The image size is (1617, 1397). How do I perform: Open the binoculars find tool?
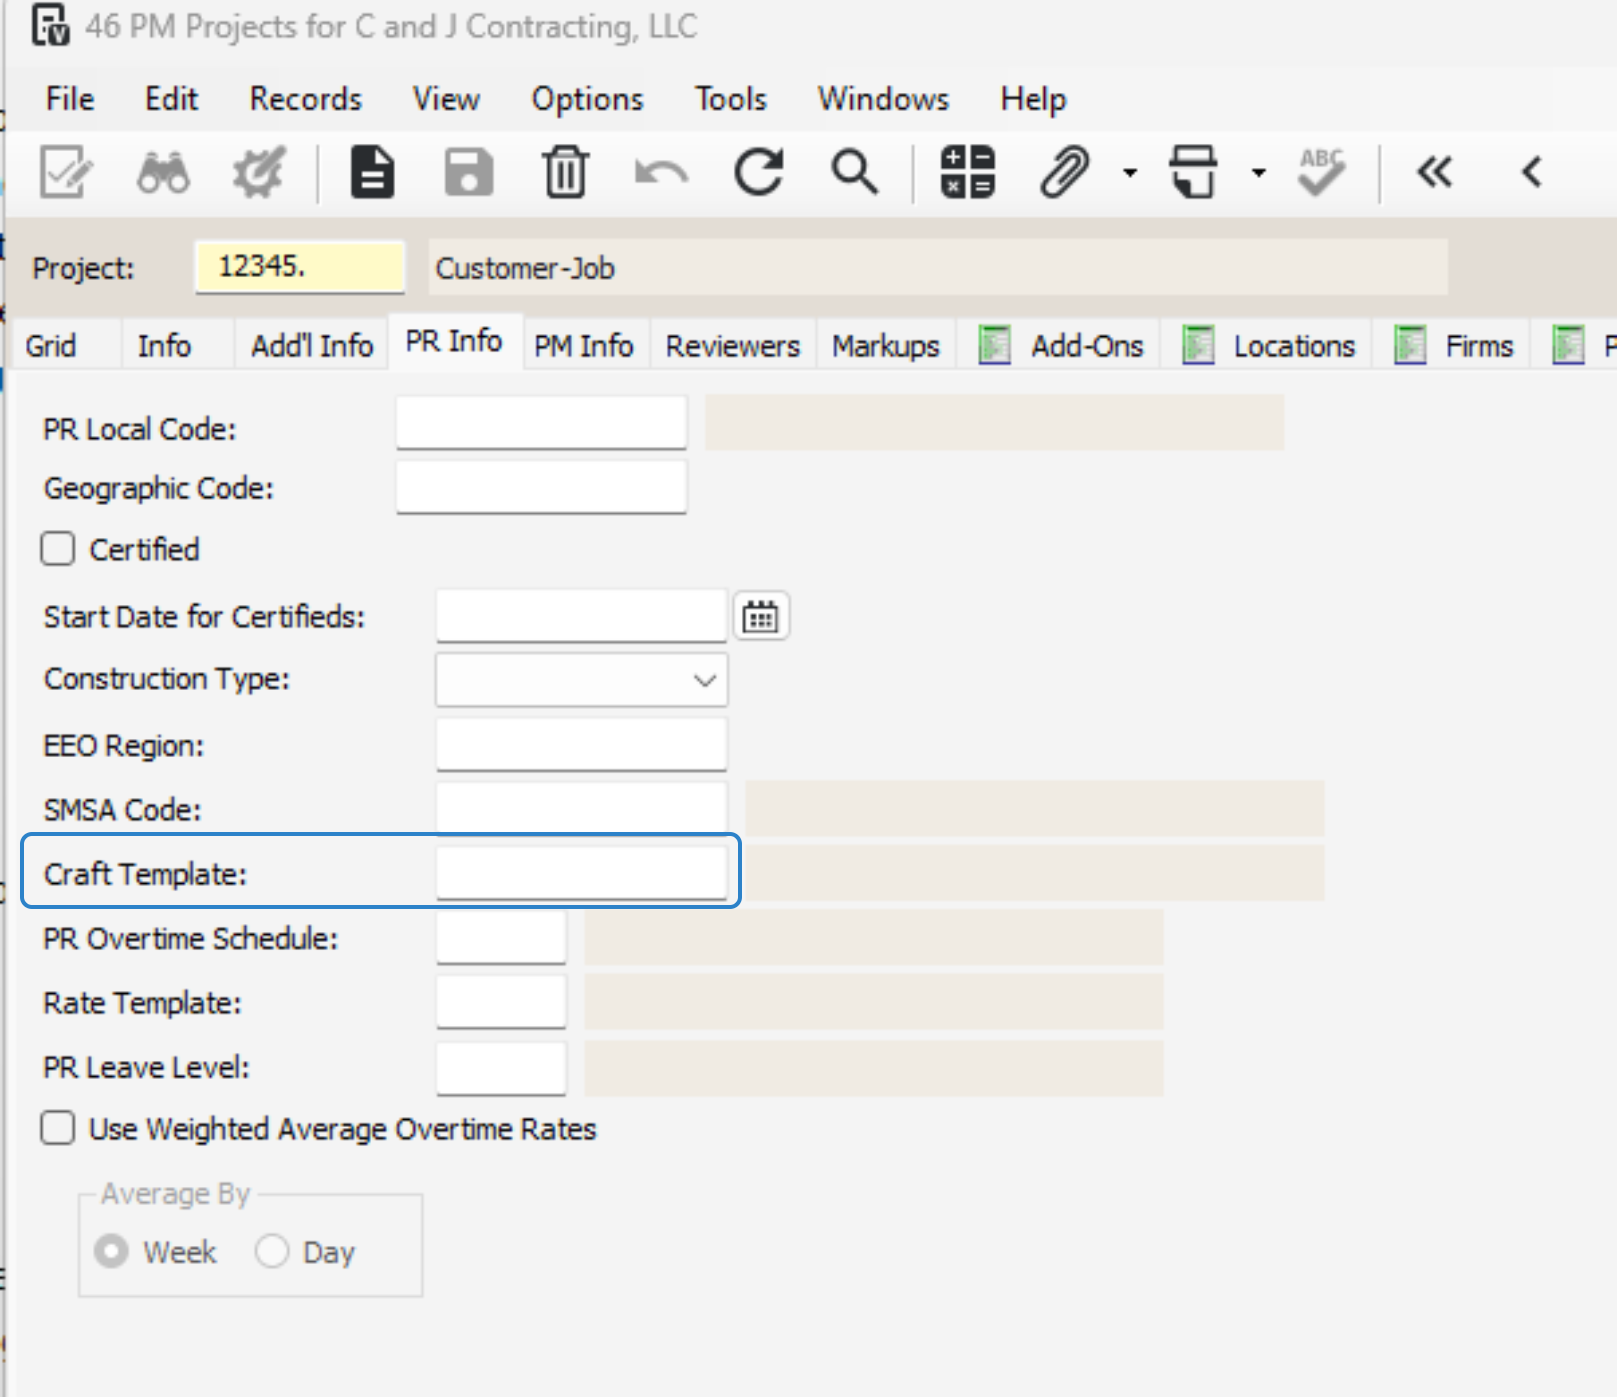(163, 173)
